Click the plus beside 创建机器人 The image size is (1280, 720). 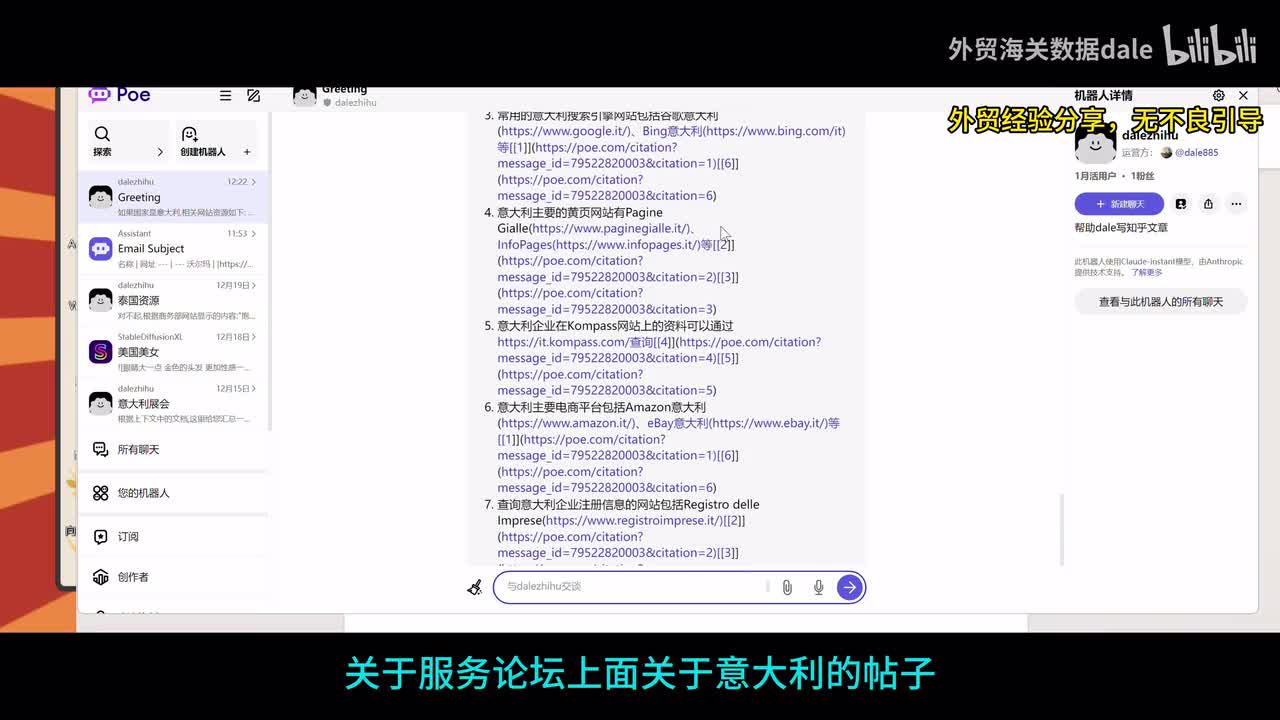click(247, 152)
